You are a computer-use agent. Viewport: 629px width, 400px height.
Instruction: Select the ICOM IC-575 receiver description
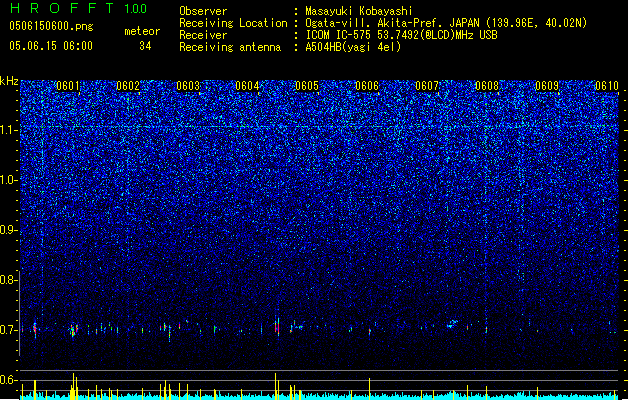point(402,35)
